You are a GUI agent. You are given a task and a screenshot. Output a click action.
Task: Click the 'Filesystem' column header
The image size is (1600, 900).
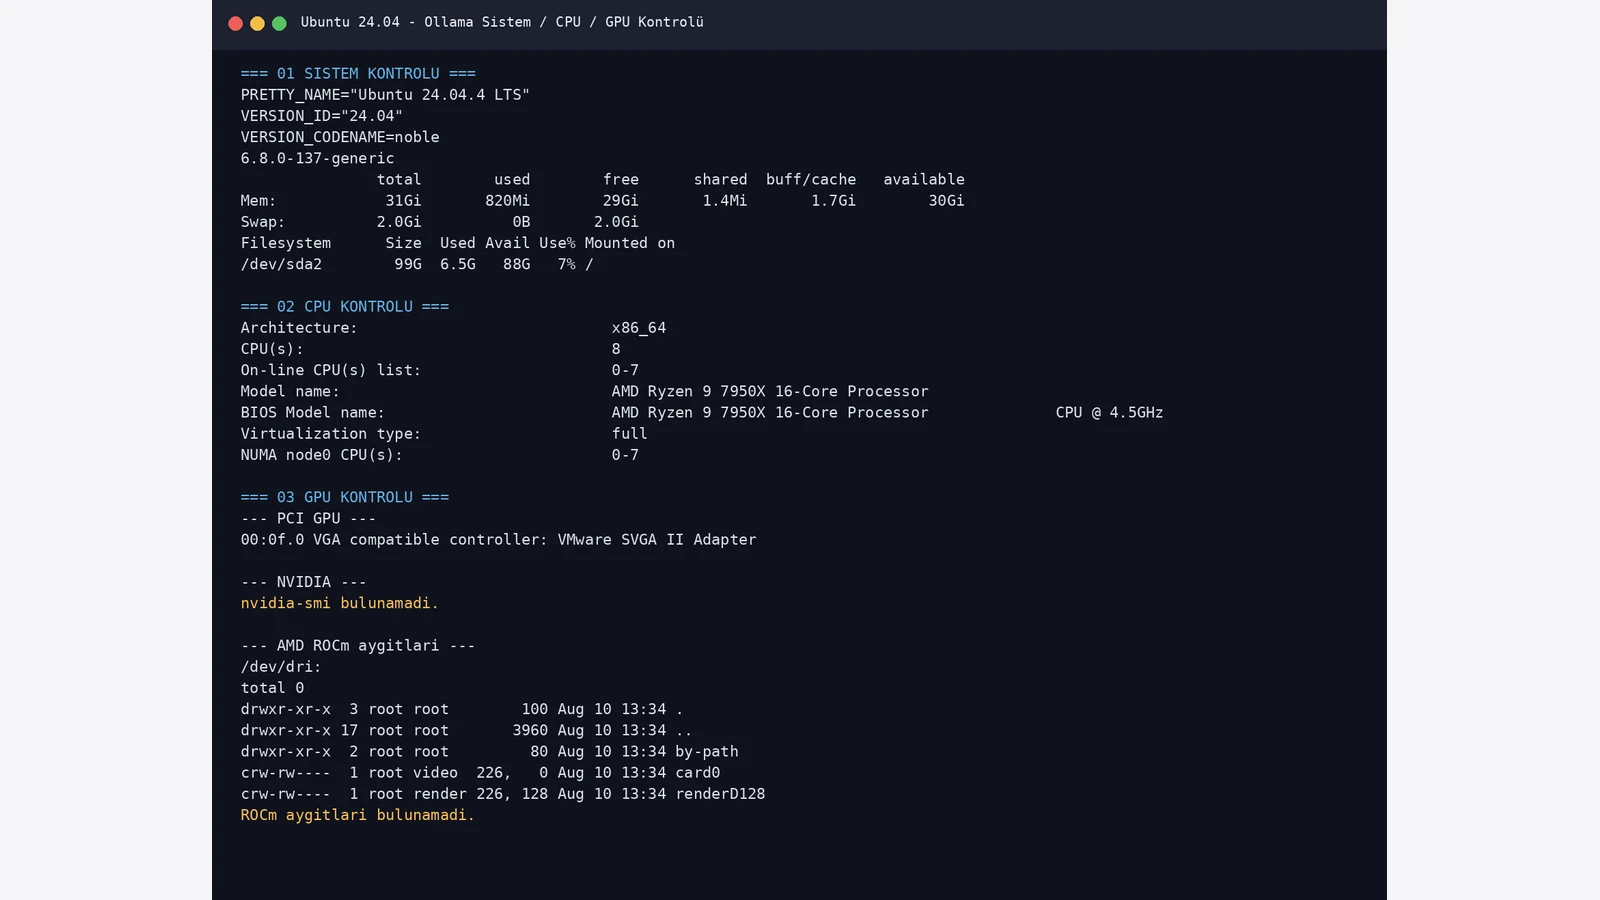point(286,243)
